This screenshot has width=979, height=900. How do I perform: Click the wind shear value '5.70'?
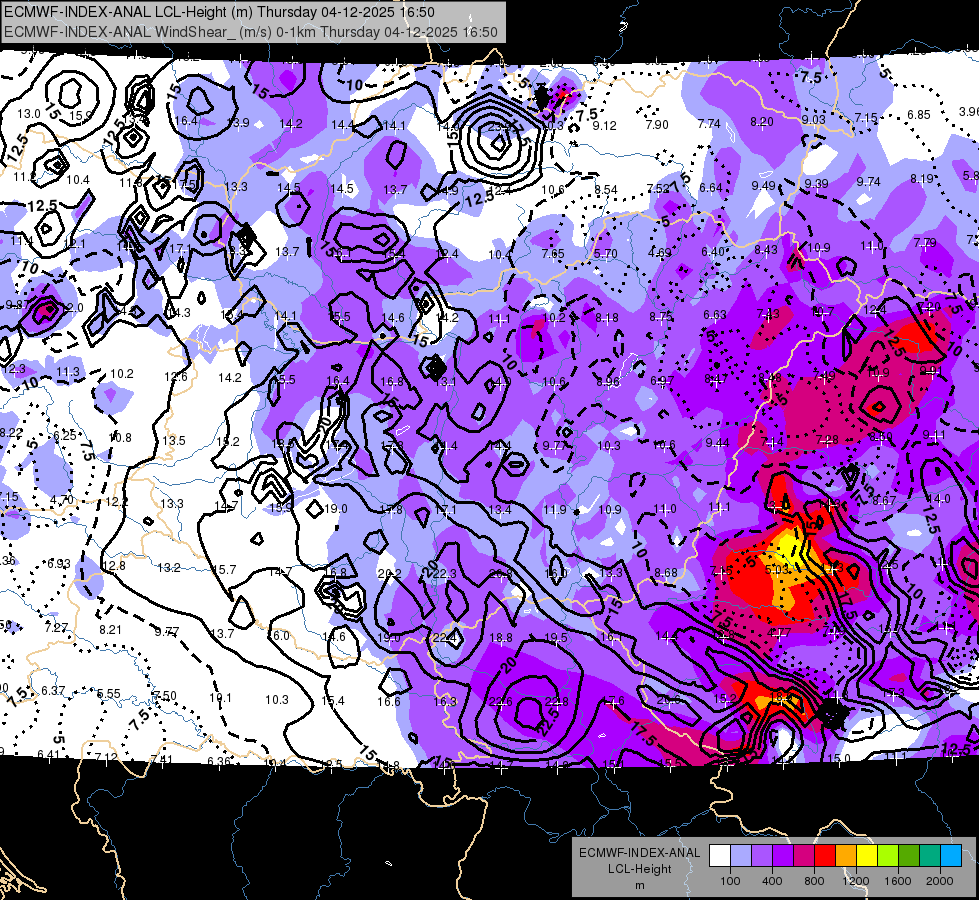606,254
